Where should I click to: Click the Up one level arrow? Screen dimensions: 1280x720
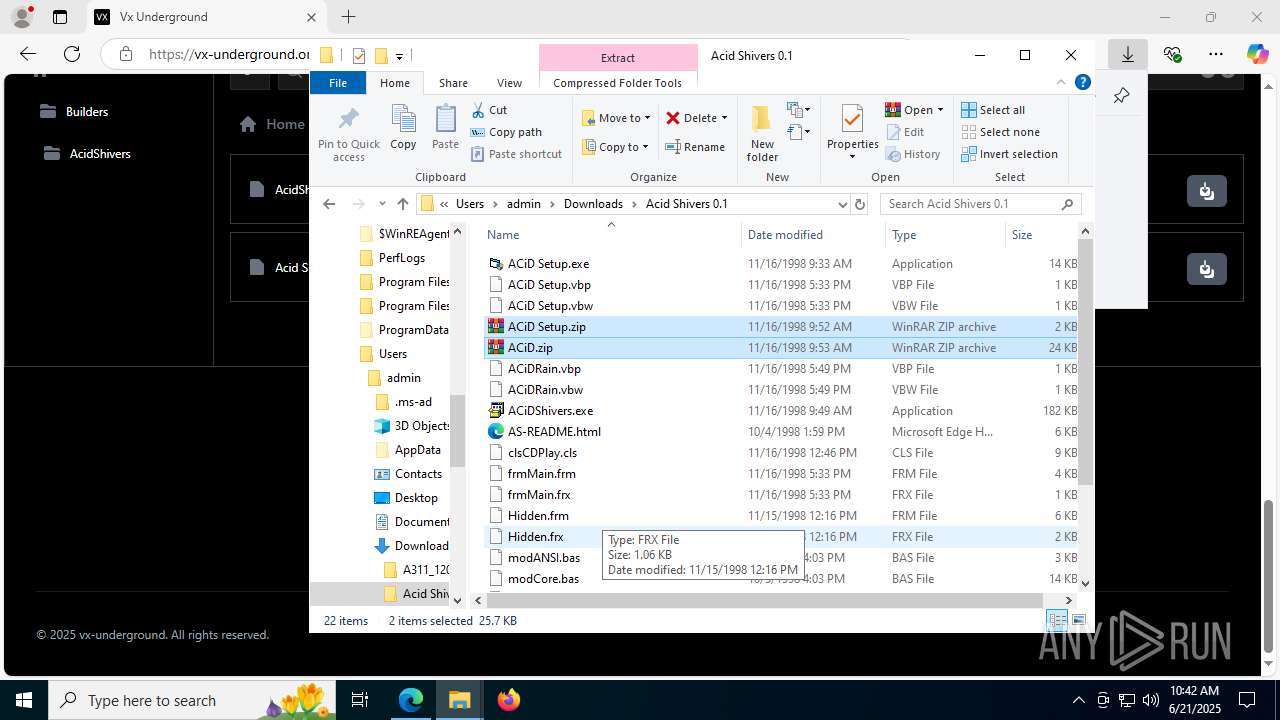pyautogui.click(x=402, y=204)
